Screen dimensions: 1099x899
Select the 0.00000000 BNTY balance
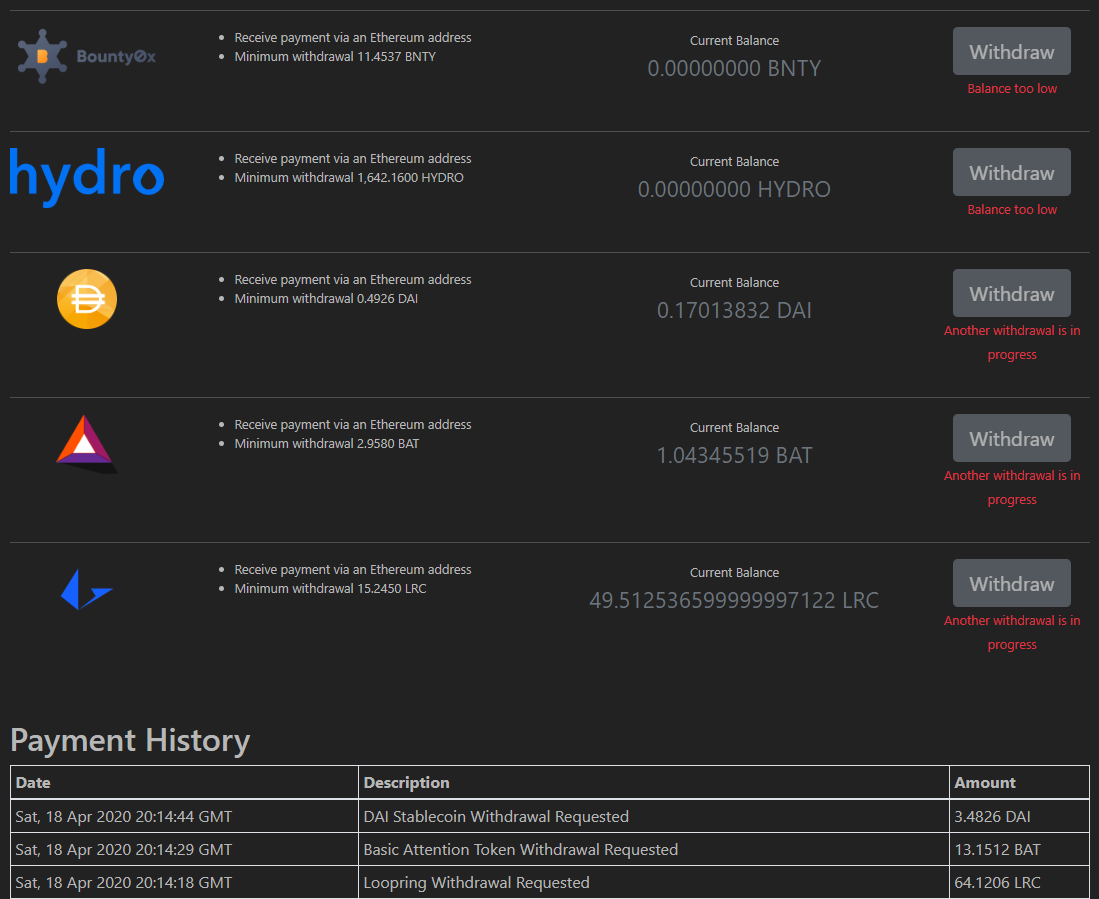pyautogui.click(x=734, y=68)
